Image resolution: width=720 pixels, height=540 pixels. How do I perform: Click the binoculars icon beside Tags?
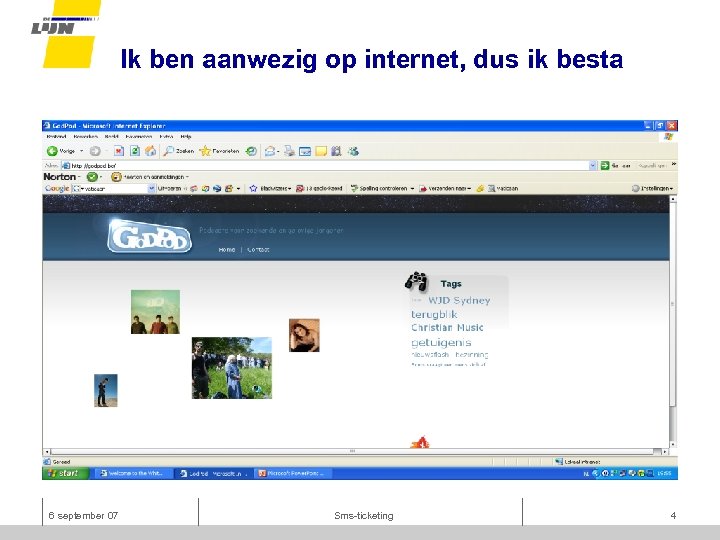pyautogui.click(x=416, y=281)
